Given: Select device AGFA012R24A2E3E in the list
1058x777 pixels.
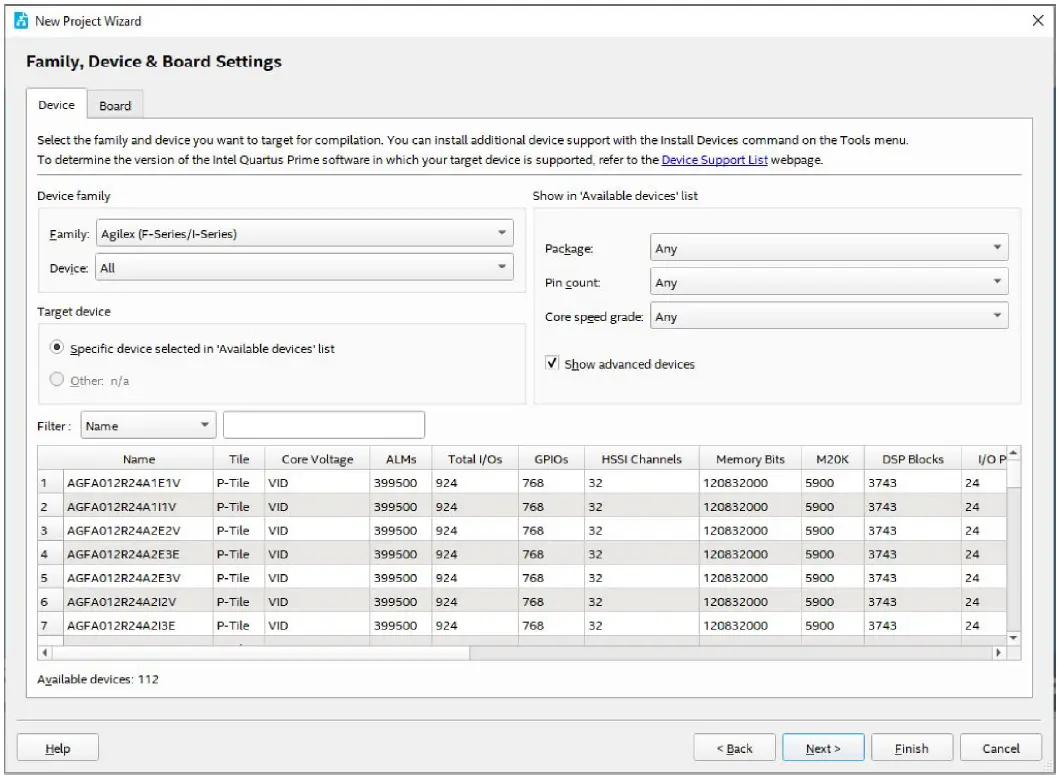Looking at the screenshot, I should click(123, 554).
